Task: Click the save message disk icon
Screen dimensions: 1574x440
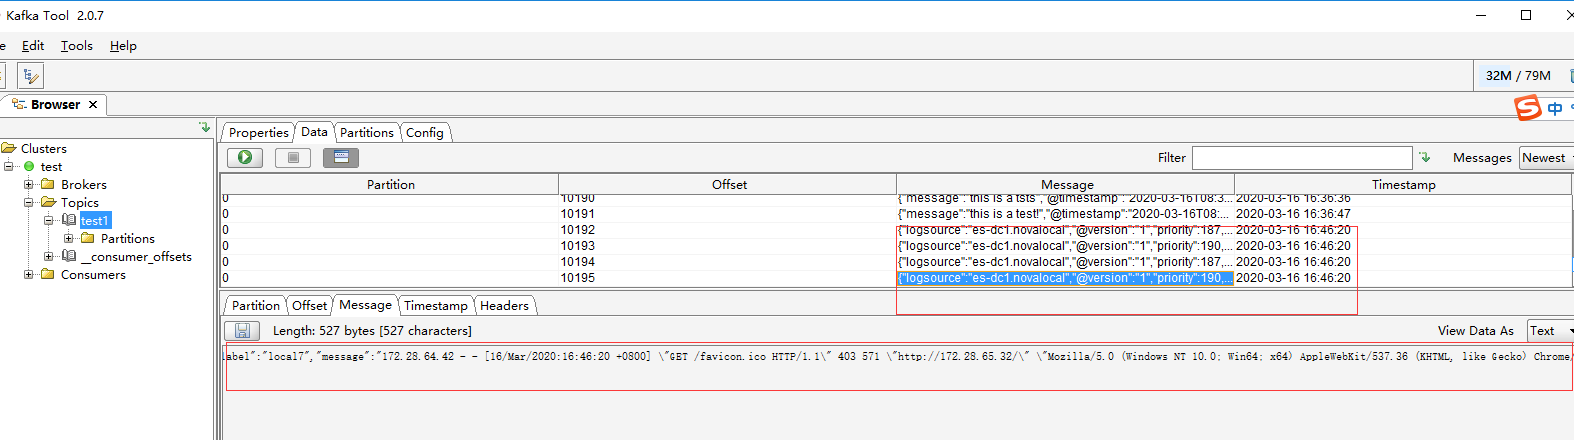Action: (x=241, y=331)
